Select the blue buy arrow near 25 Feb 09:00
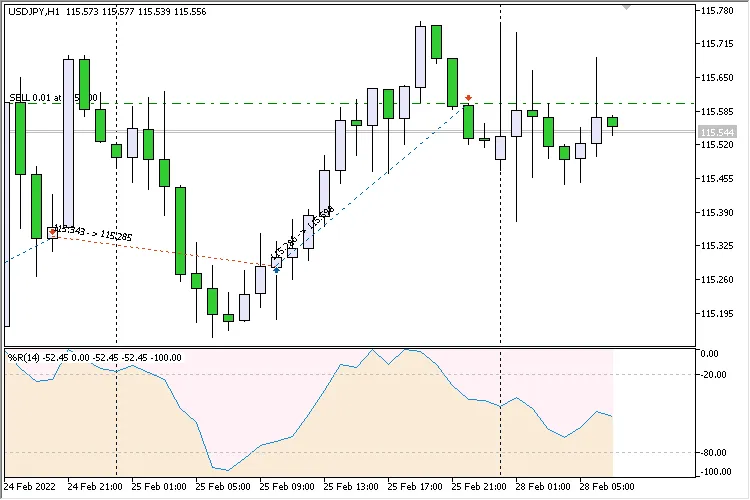Image resolution: width=750 pixels, height=500 pixels. 276,269
